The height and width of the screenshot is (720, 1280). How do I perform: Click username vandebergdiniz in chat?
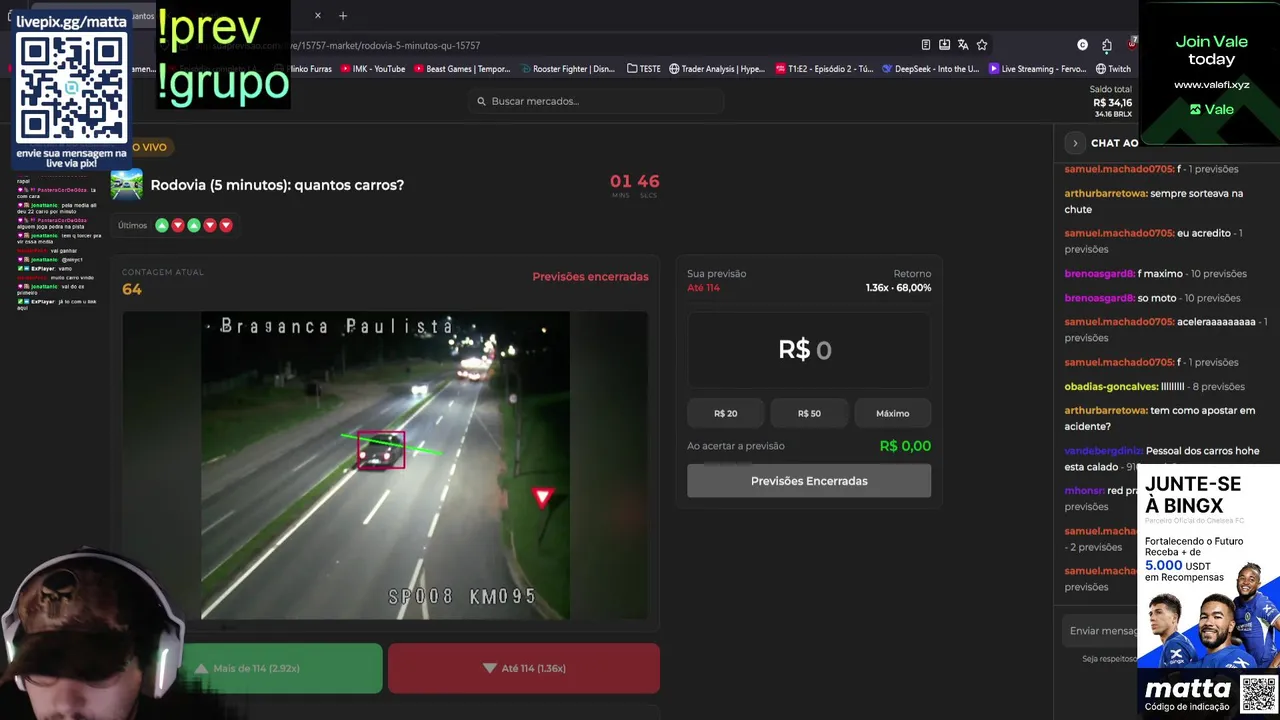pos(1103,451)
